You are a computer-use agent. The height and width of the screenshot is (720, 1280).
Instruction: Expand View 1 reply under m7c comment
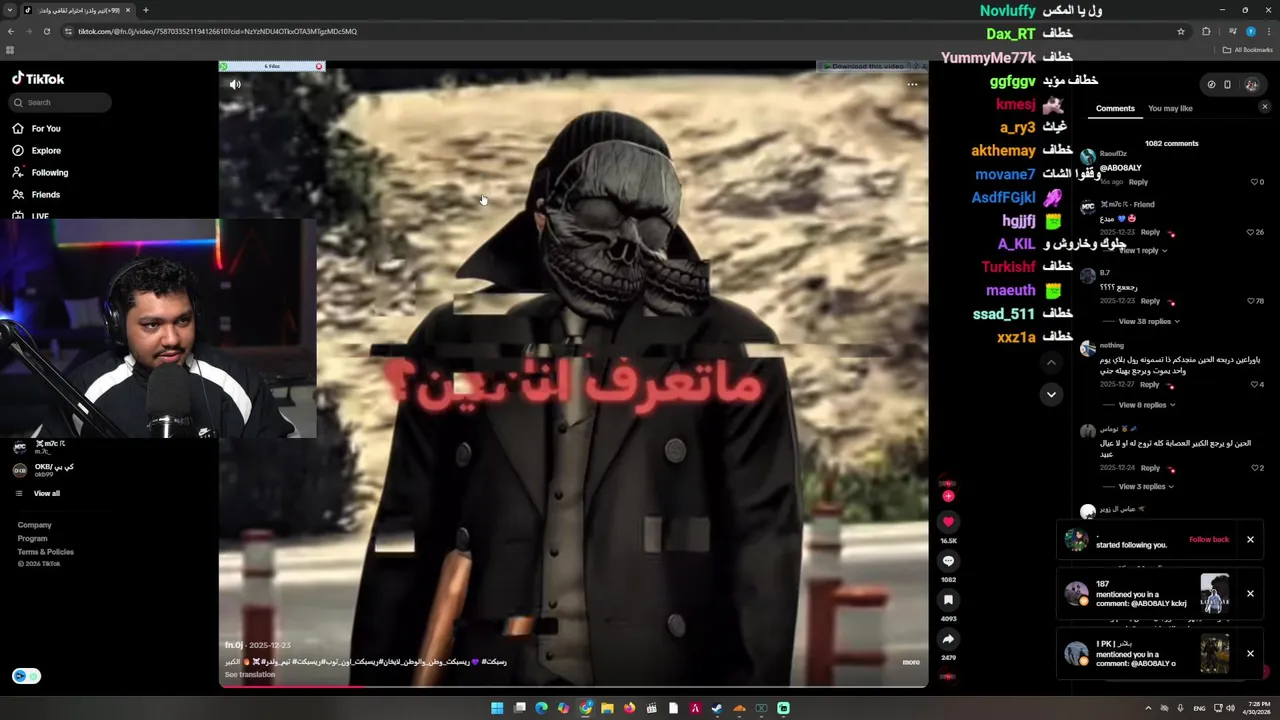1141,250
